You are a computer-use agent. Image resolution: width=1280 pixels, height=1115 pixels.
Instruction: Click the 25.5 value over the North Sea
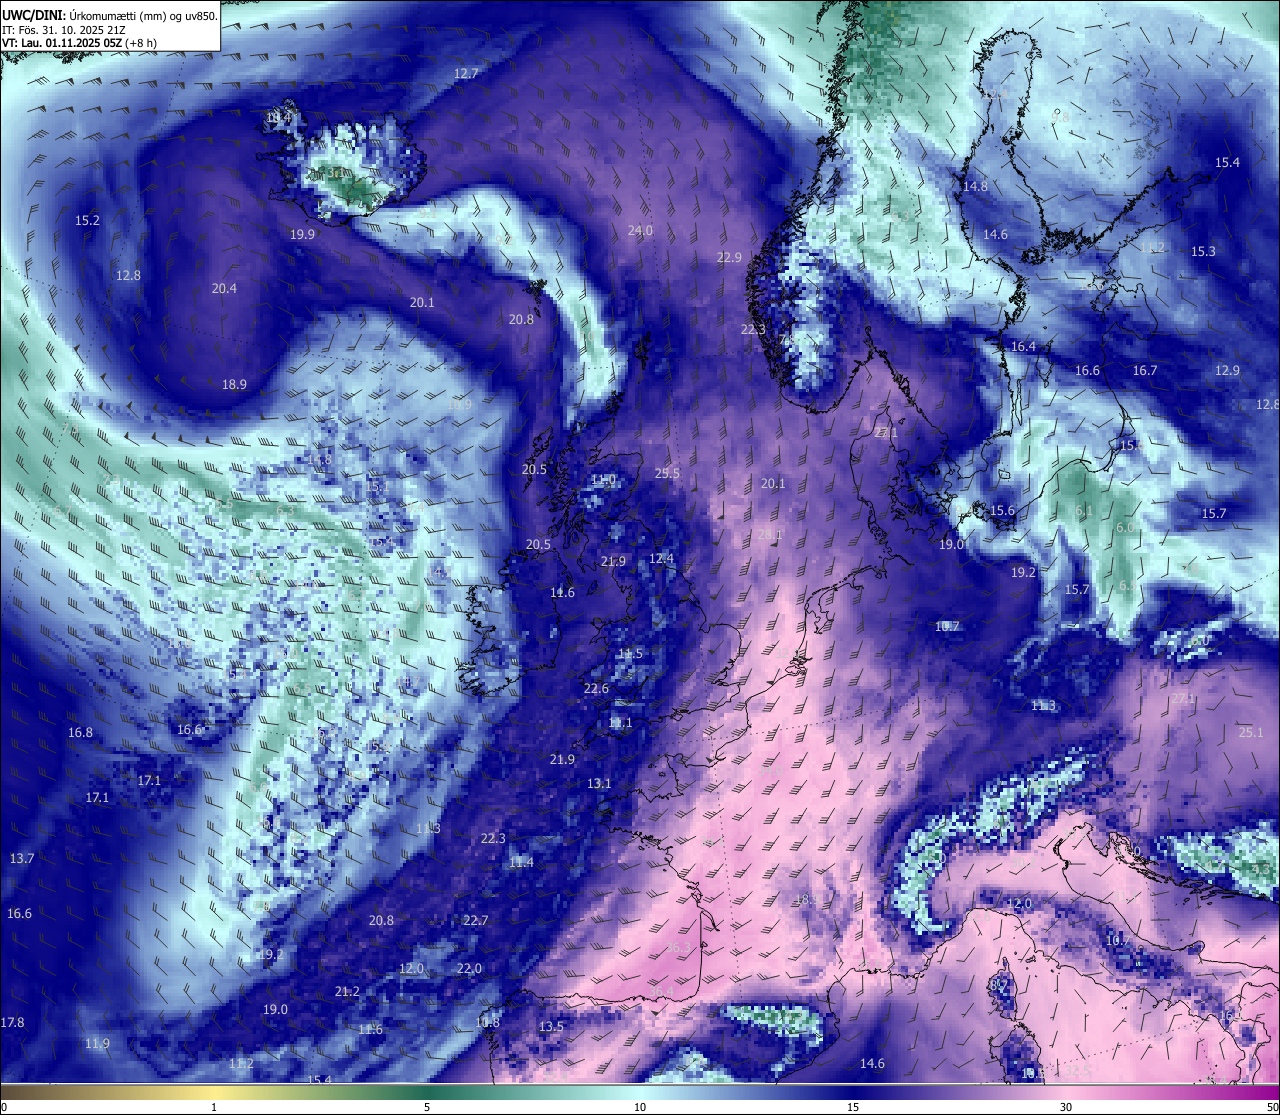pos(667,473)
